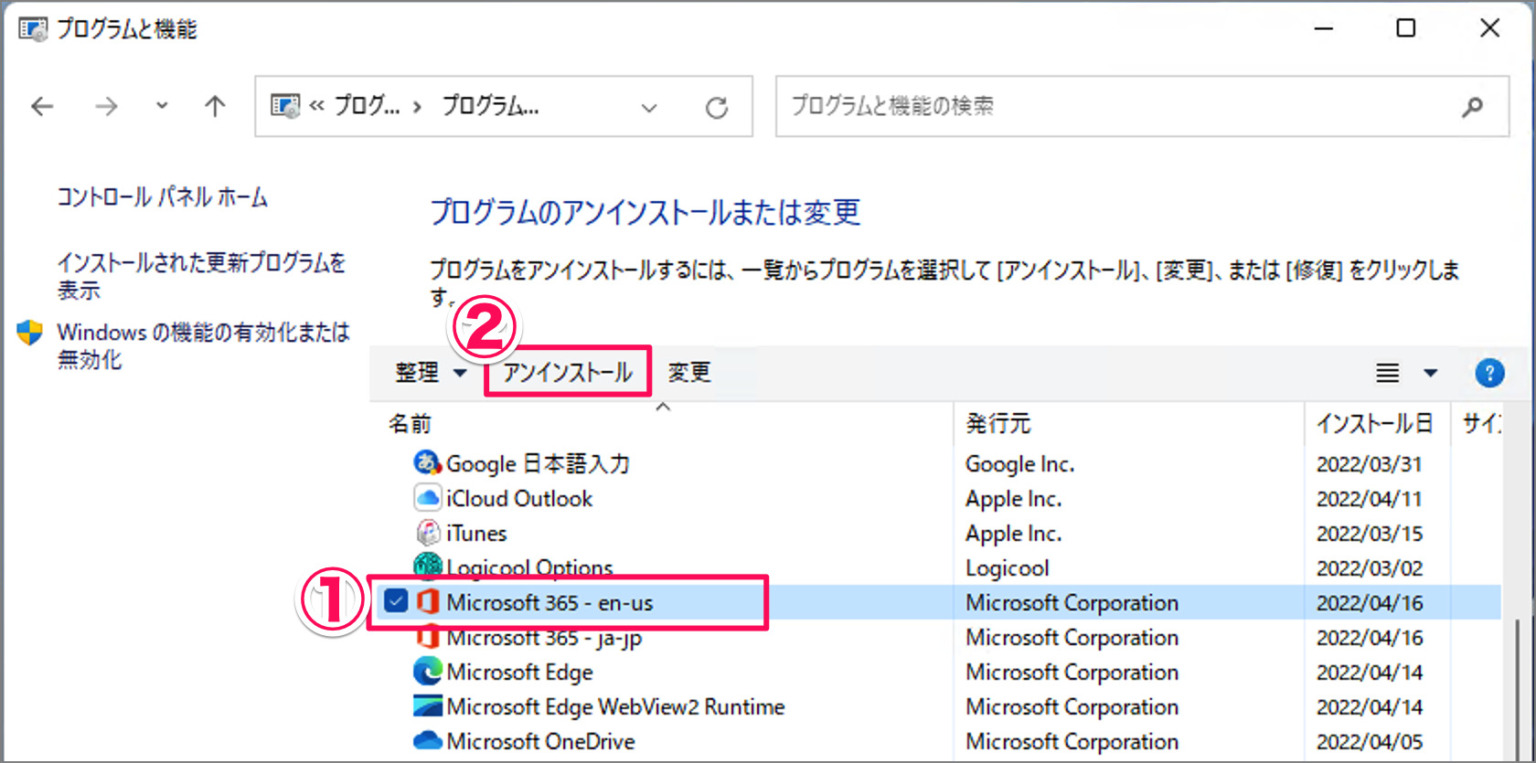This screenshot has width=1536, height=763.
Task: Expand the address bar breadcrumb chevron
Action: point(649,106)
